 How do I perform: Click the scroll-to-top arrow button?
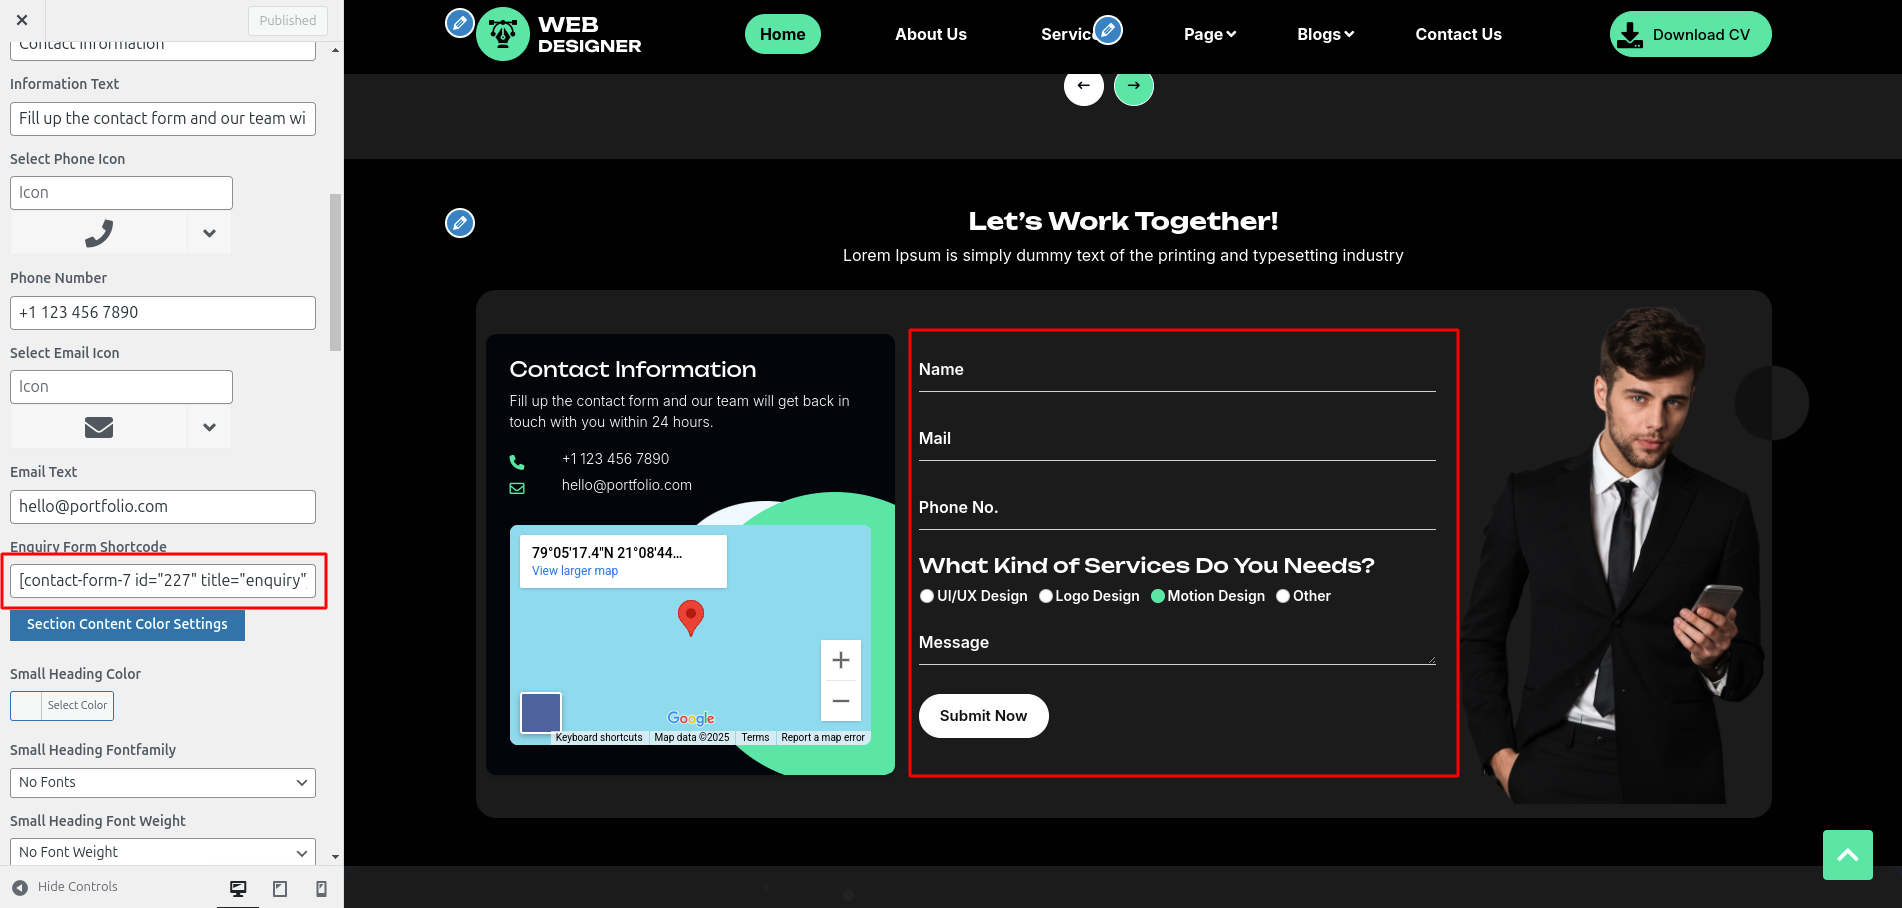pos(1847,855)
